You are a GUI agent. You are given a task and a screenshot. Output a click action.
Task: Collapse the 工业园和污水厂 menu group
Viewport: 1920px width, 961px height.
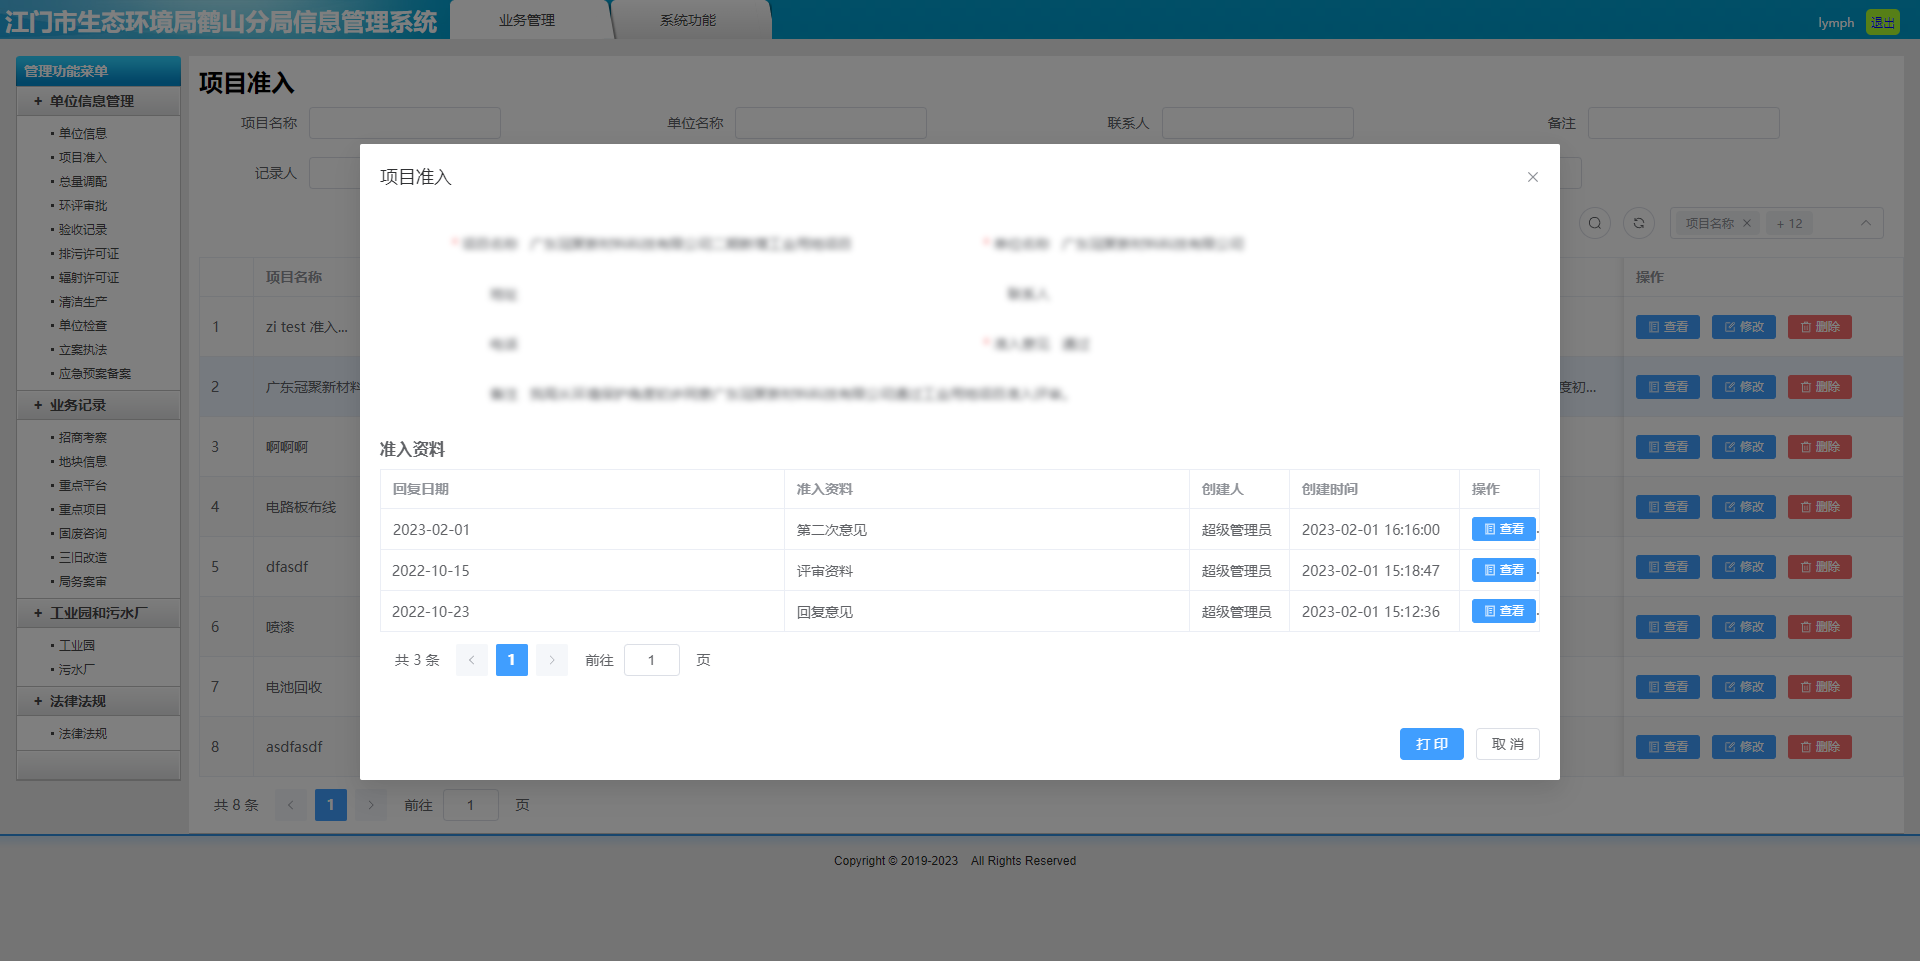point(98,613)
